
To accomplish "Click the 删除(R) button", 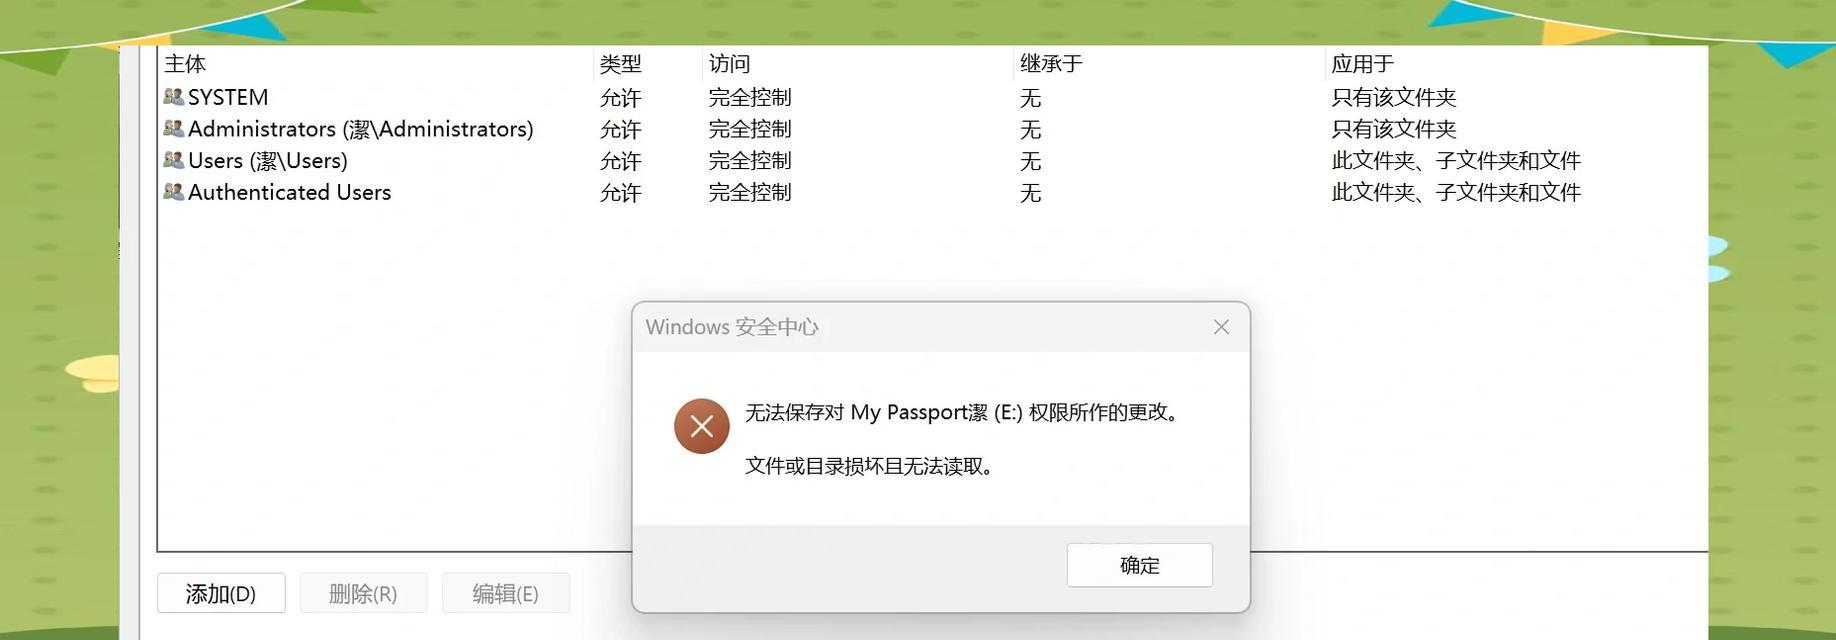I will (x=363, y=593).
